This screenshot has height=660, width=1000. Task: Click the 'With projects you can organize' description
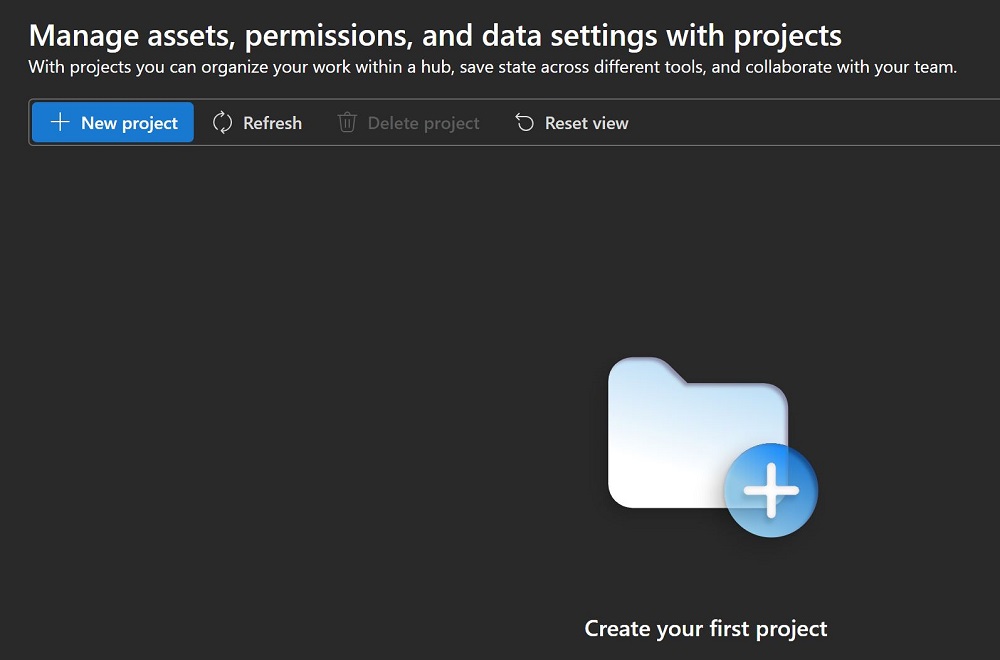(492, 67)
